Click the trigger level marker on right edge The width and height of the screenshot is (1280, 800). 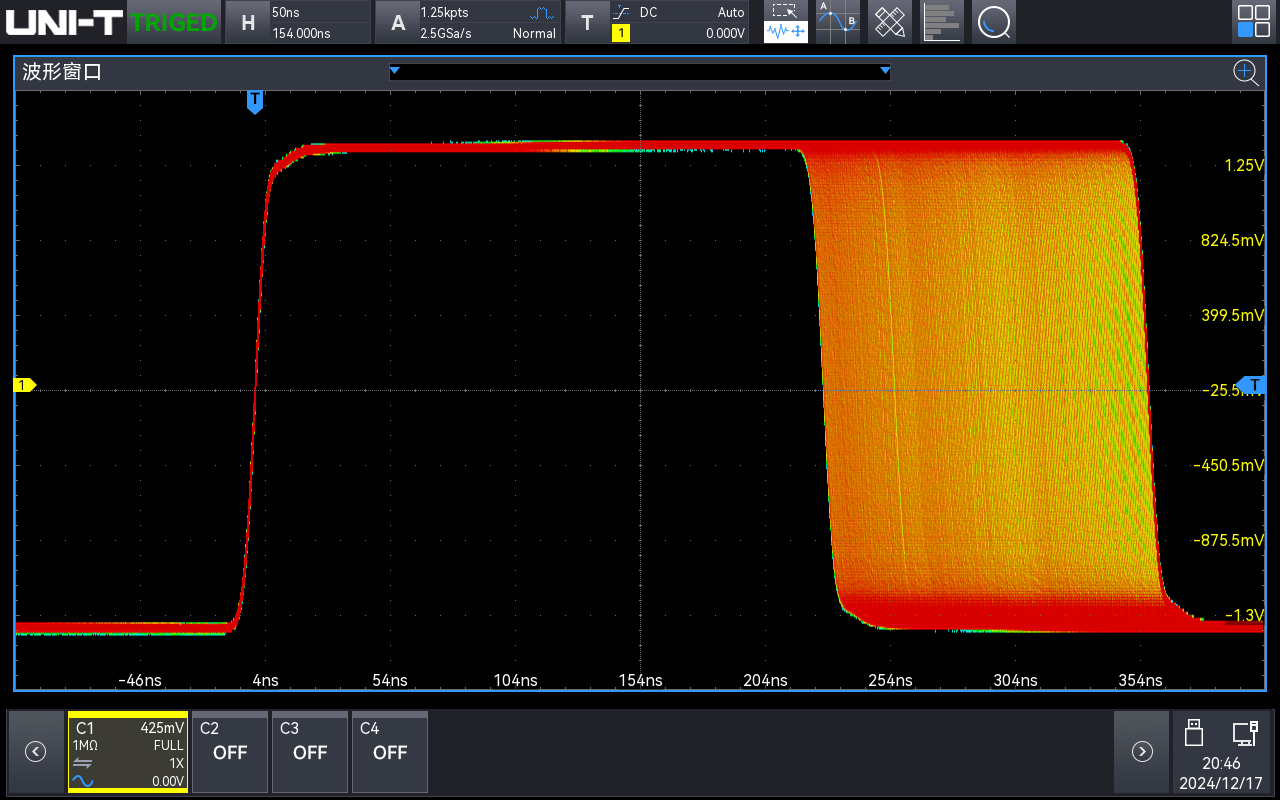tap(1253, 385)
